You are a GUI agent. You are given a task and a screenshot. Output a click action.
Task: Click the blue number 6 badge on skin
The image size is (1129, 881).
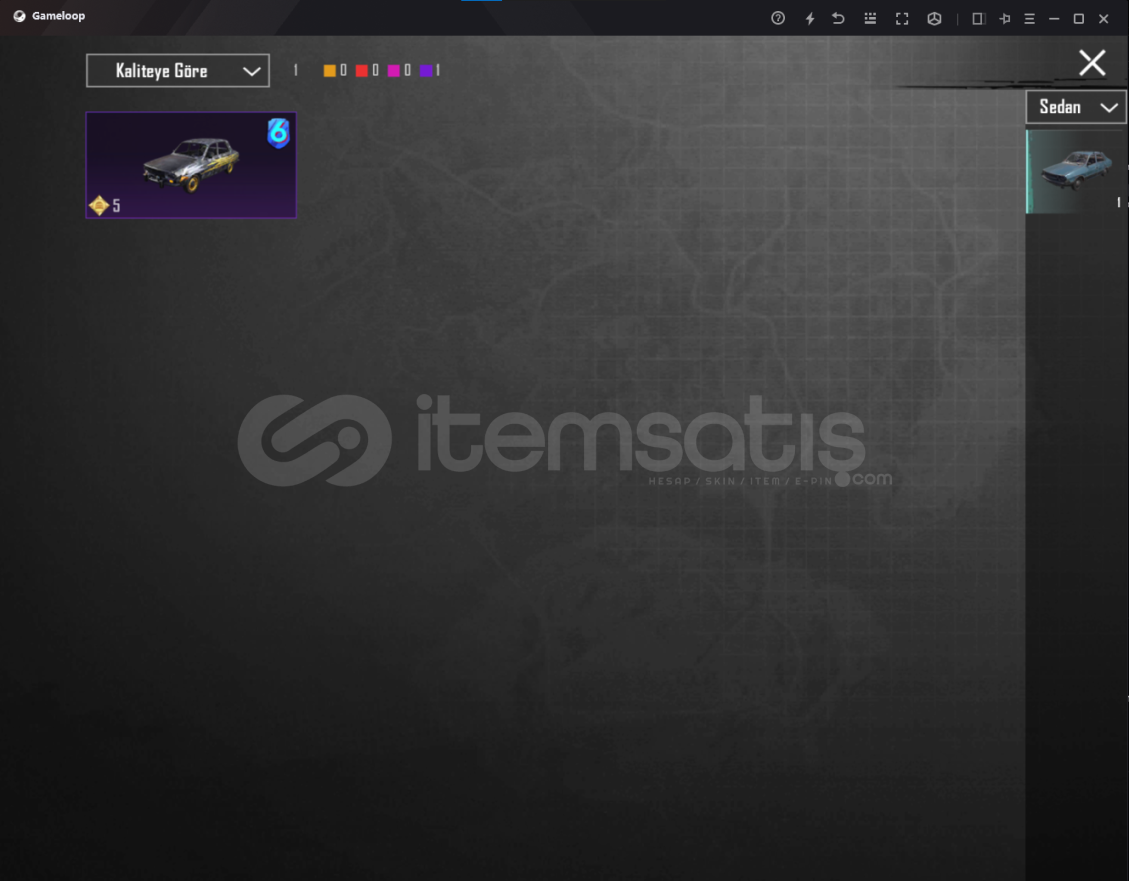pos(279,133)
